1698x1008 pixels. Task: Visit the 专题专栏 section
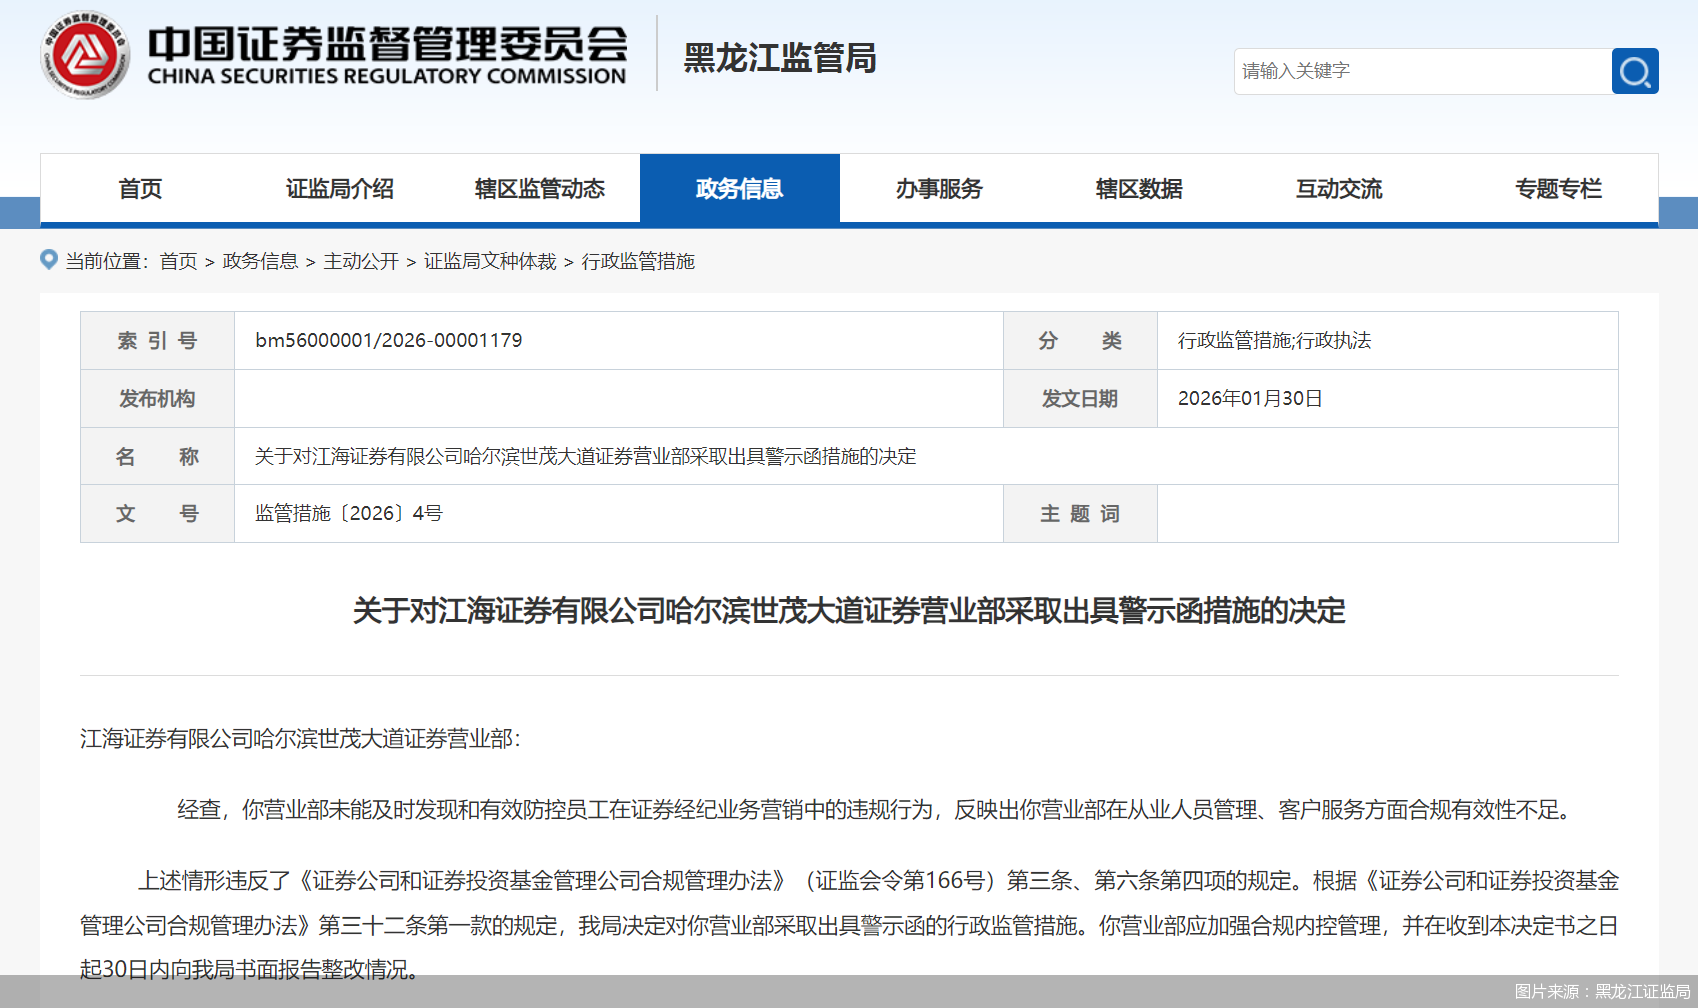pyautogui.click(x=1558, y=189)
